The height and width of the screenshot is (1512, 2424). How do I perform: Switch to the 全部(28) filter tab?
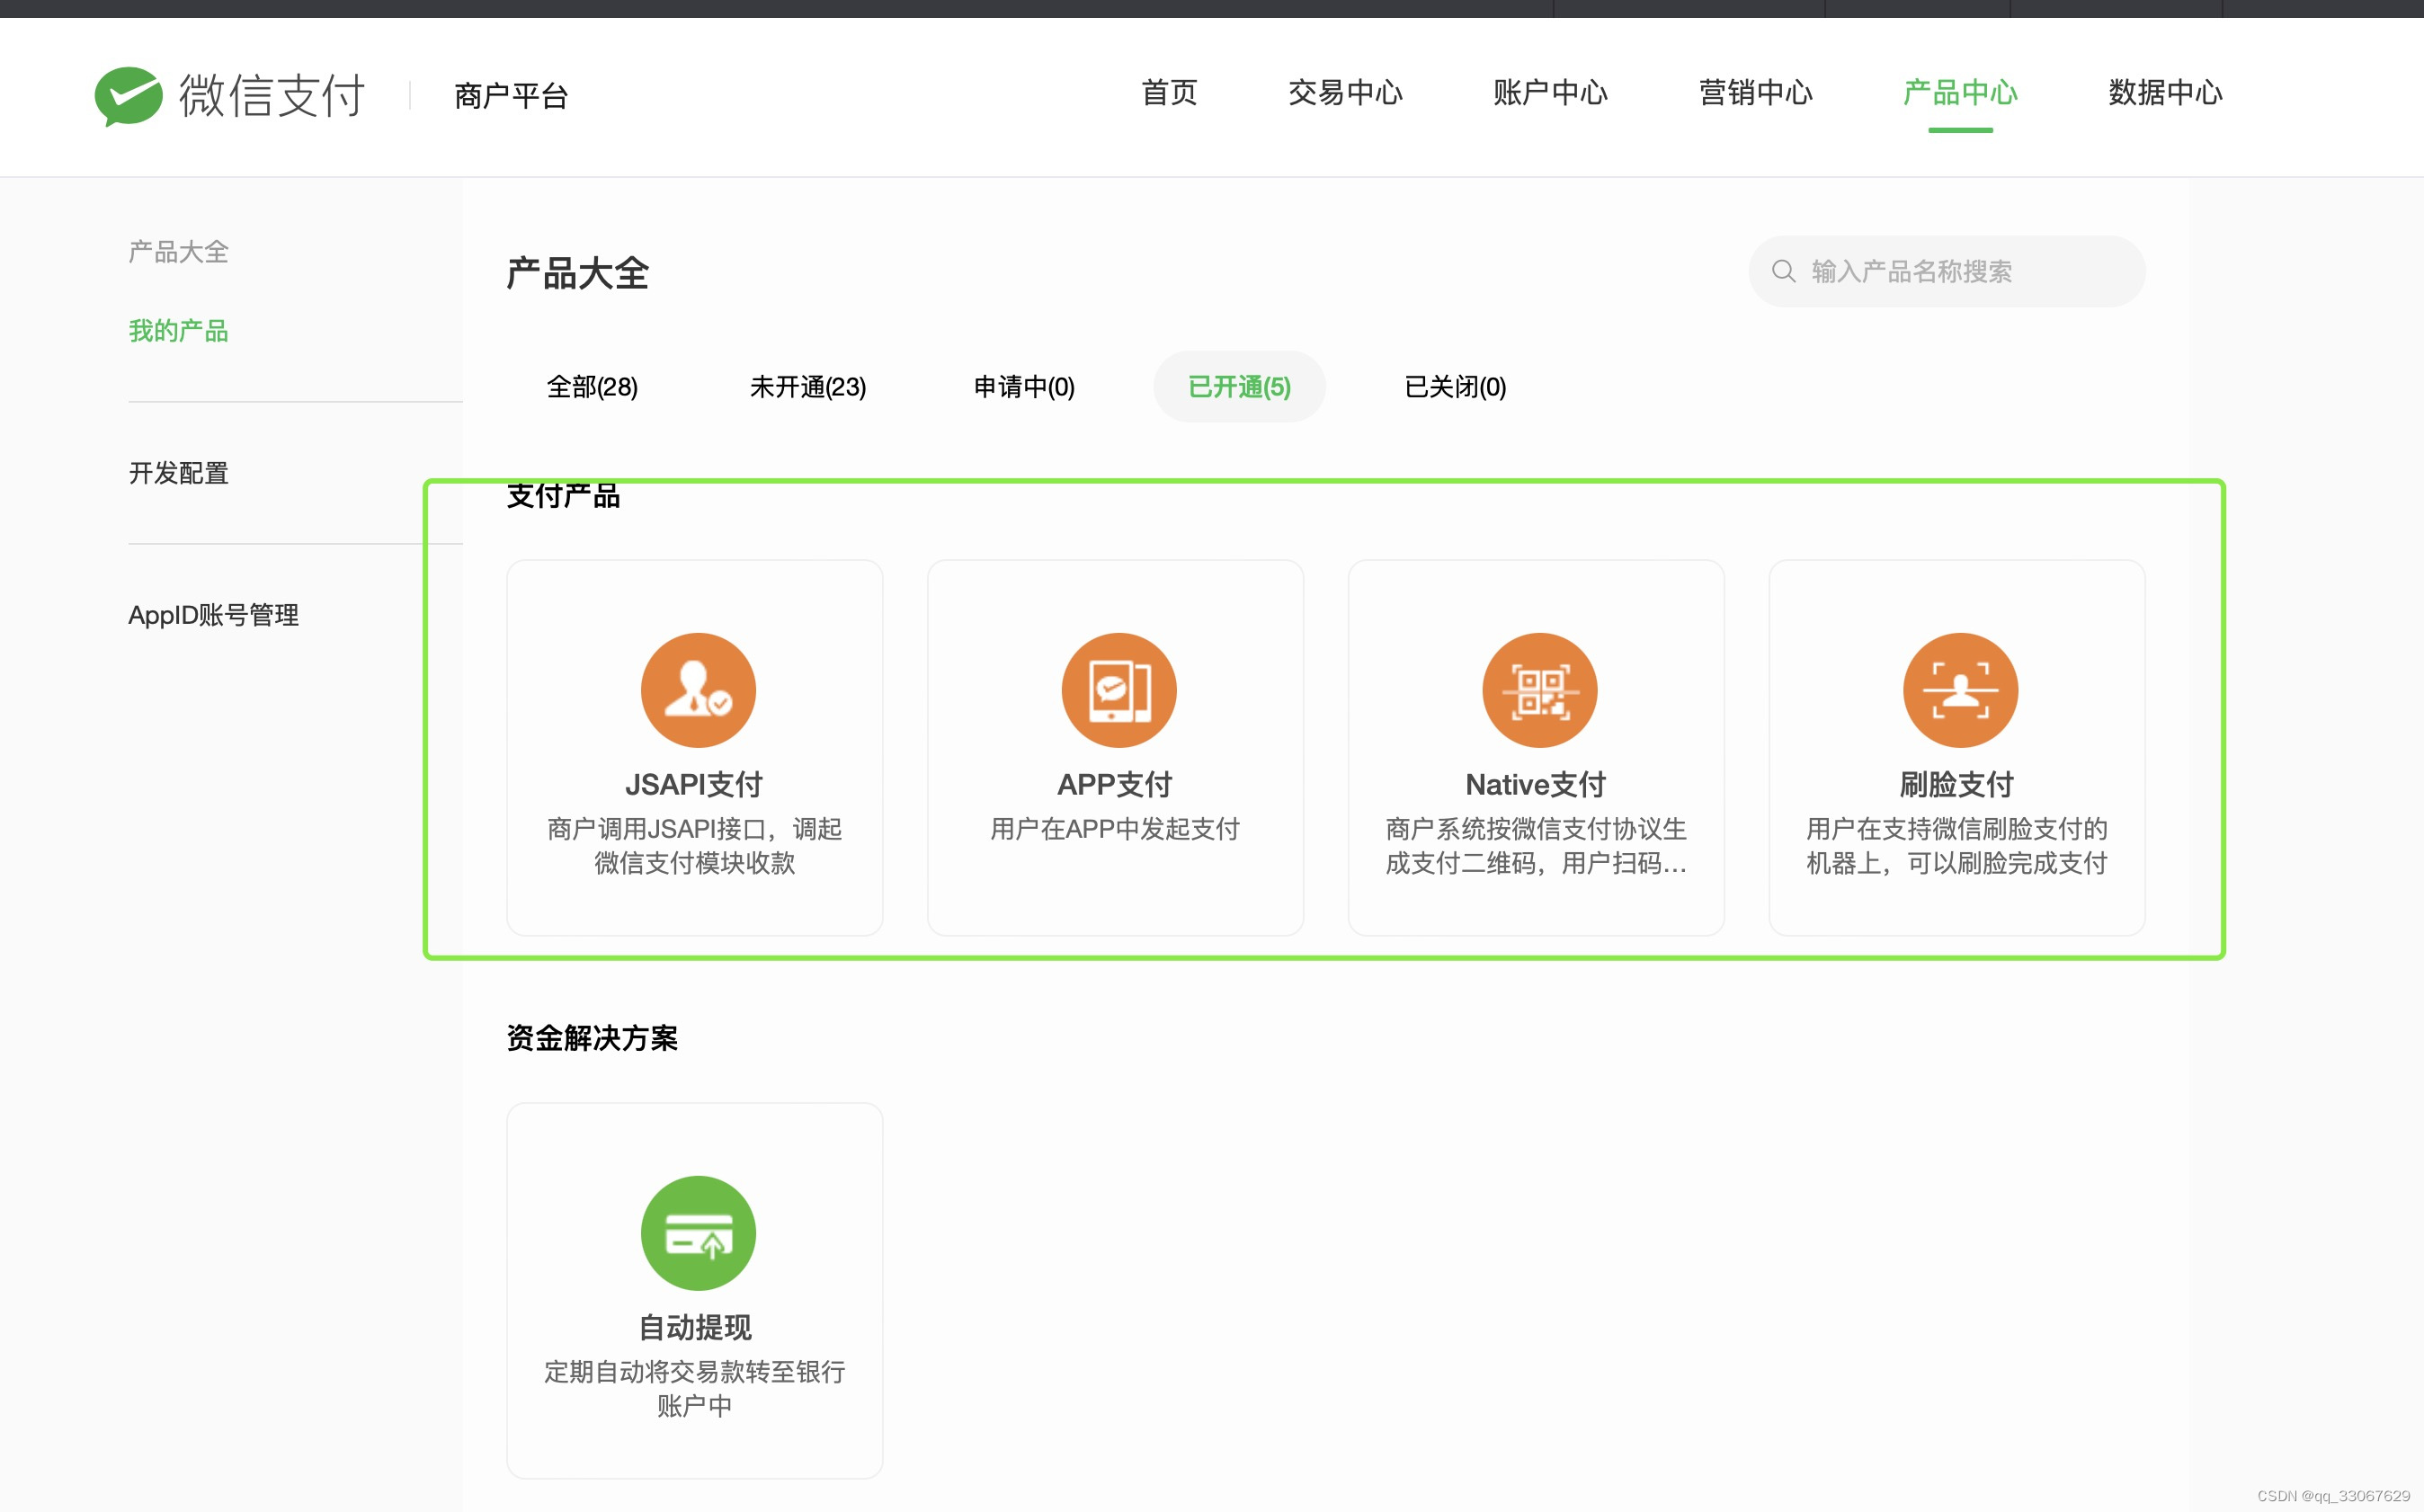(x=592, y=387)
